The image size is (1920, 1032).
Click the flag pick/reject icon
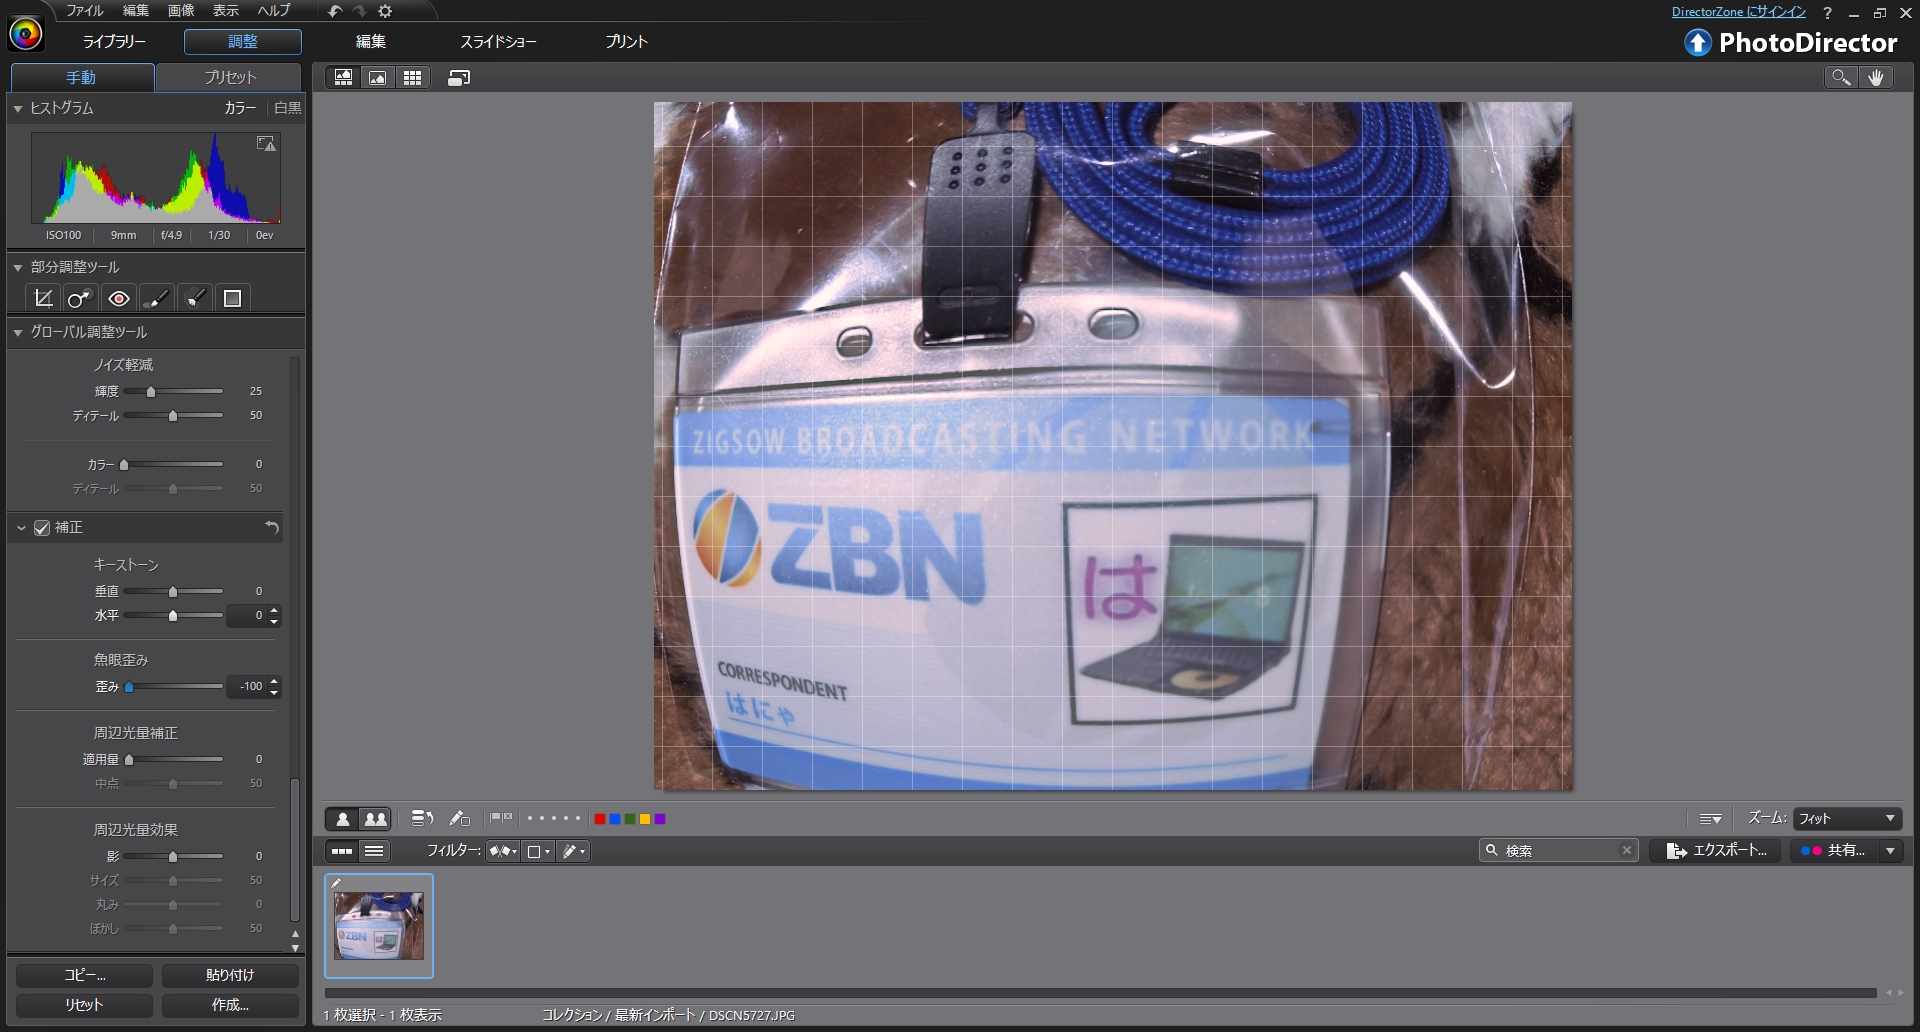[x=501, y=818]
